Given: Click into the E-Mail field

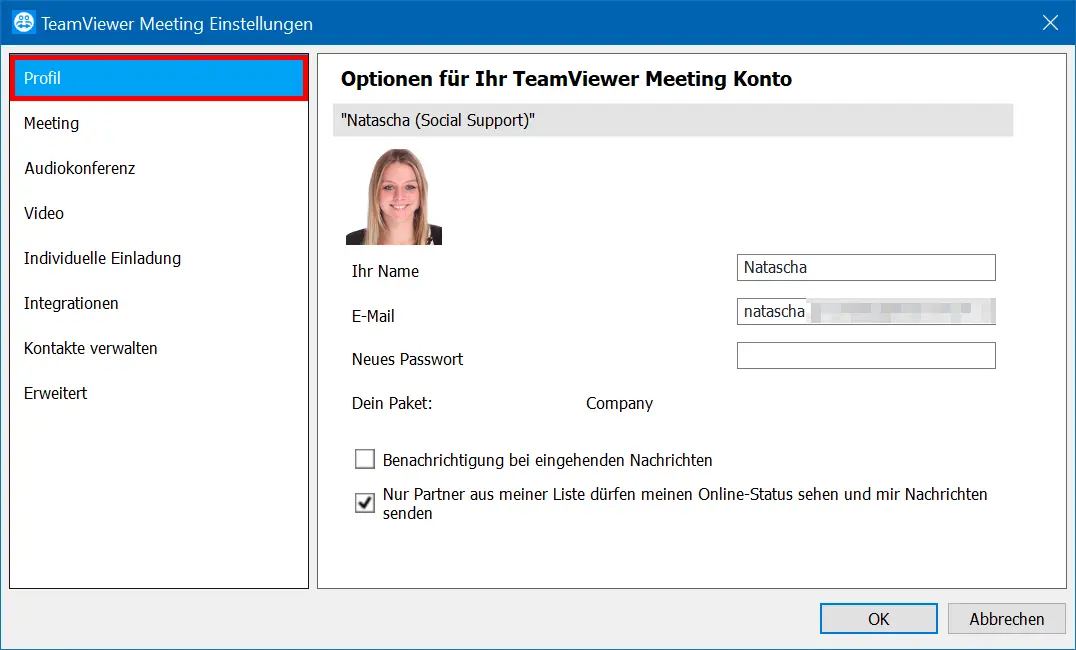Looking at the screenshot, I should coord(866,312).
